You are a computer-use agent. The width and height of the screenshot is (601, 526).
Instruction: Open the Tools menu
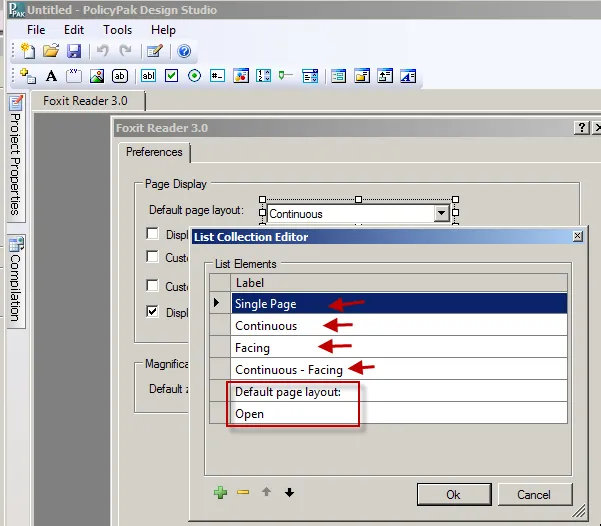point(117,30)
